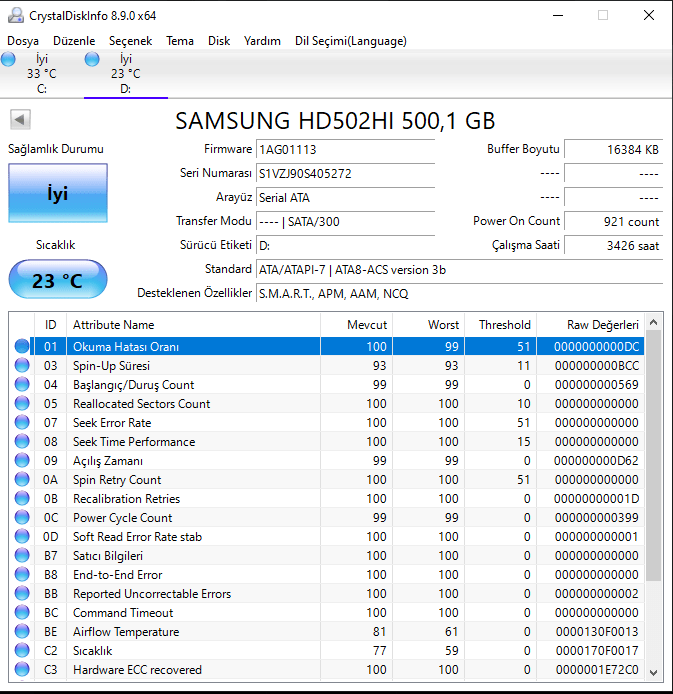Click the Transfer Modu SATA/300 field
673x694 pixels.
click(346, 221)
